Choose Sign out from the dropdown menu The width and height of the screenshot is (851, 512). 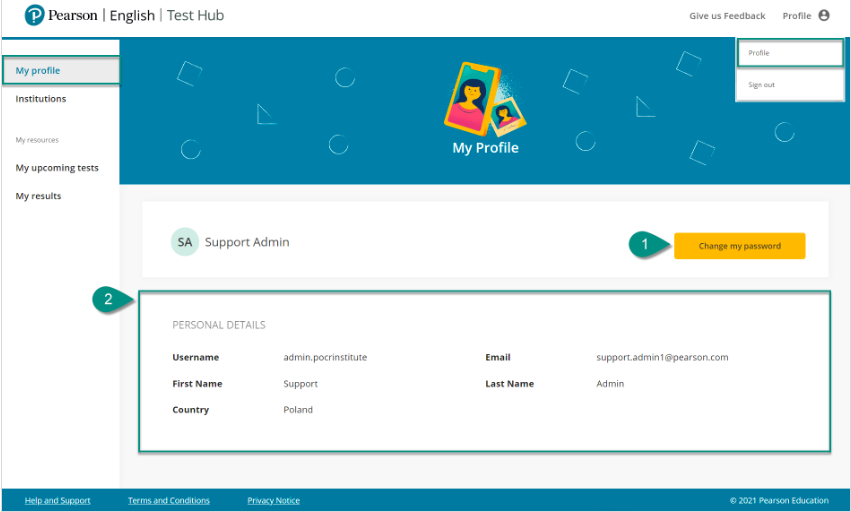tap(761, 85)
